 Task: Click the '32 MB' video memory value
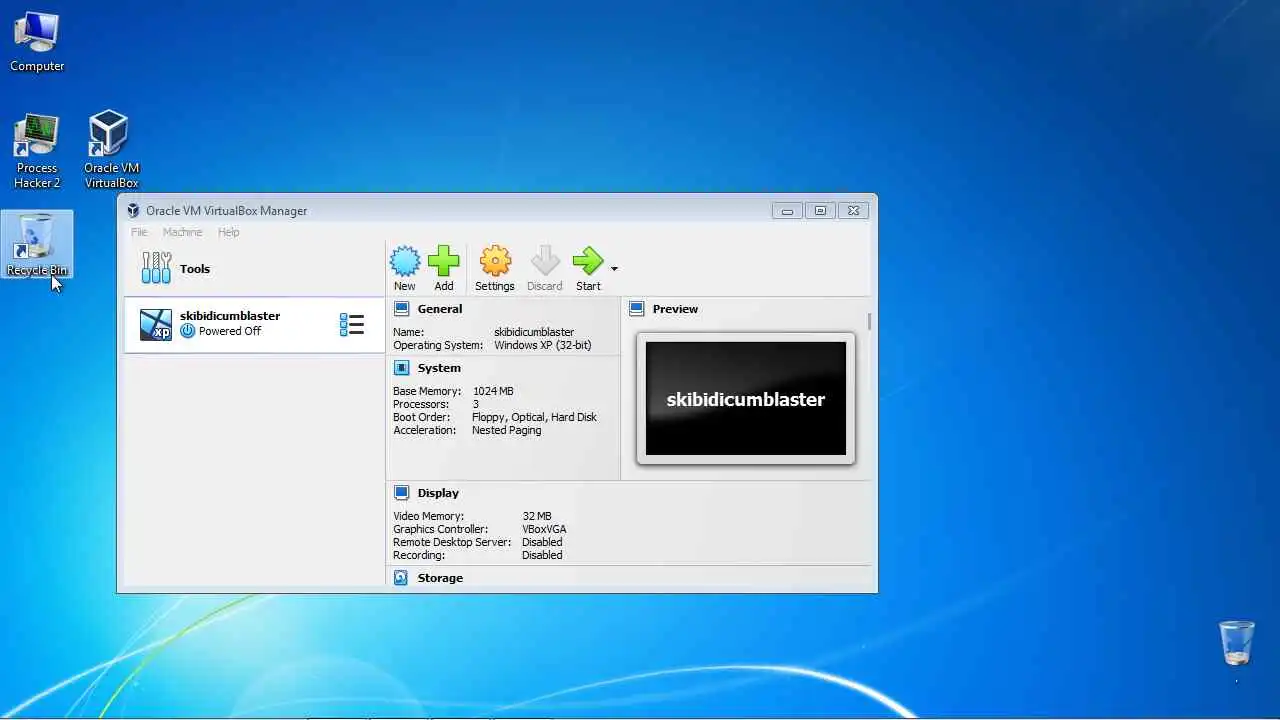click(536, 516)
